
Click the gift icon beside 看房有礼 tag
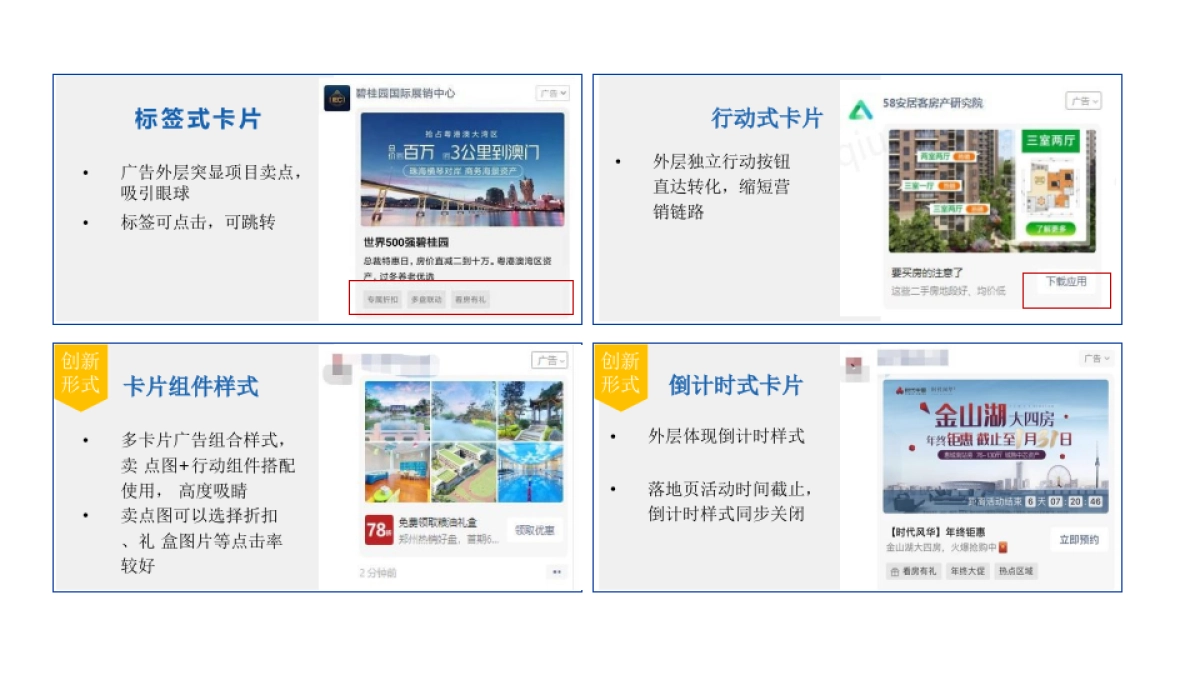894,571
